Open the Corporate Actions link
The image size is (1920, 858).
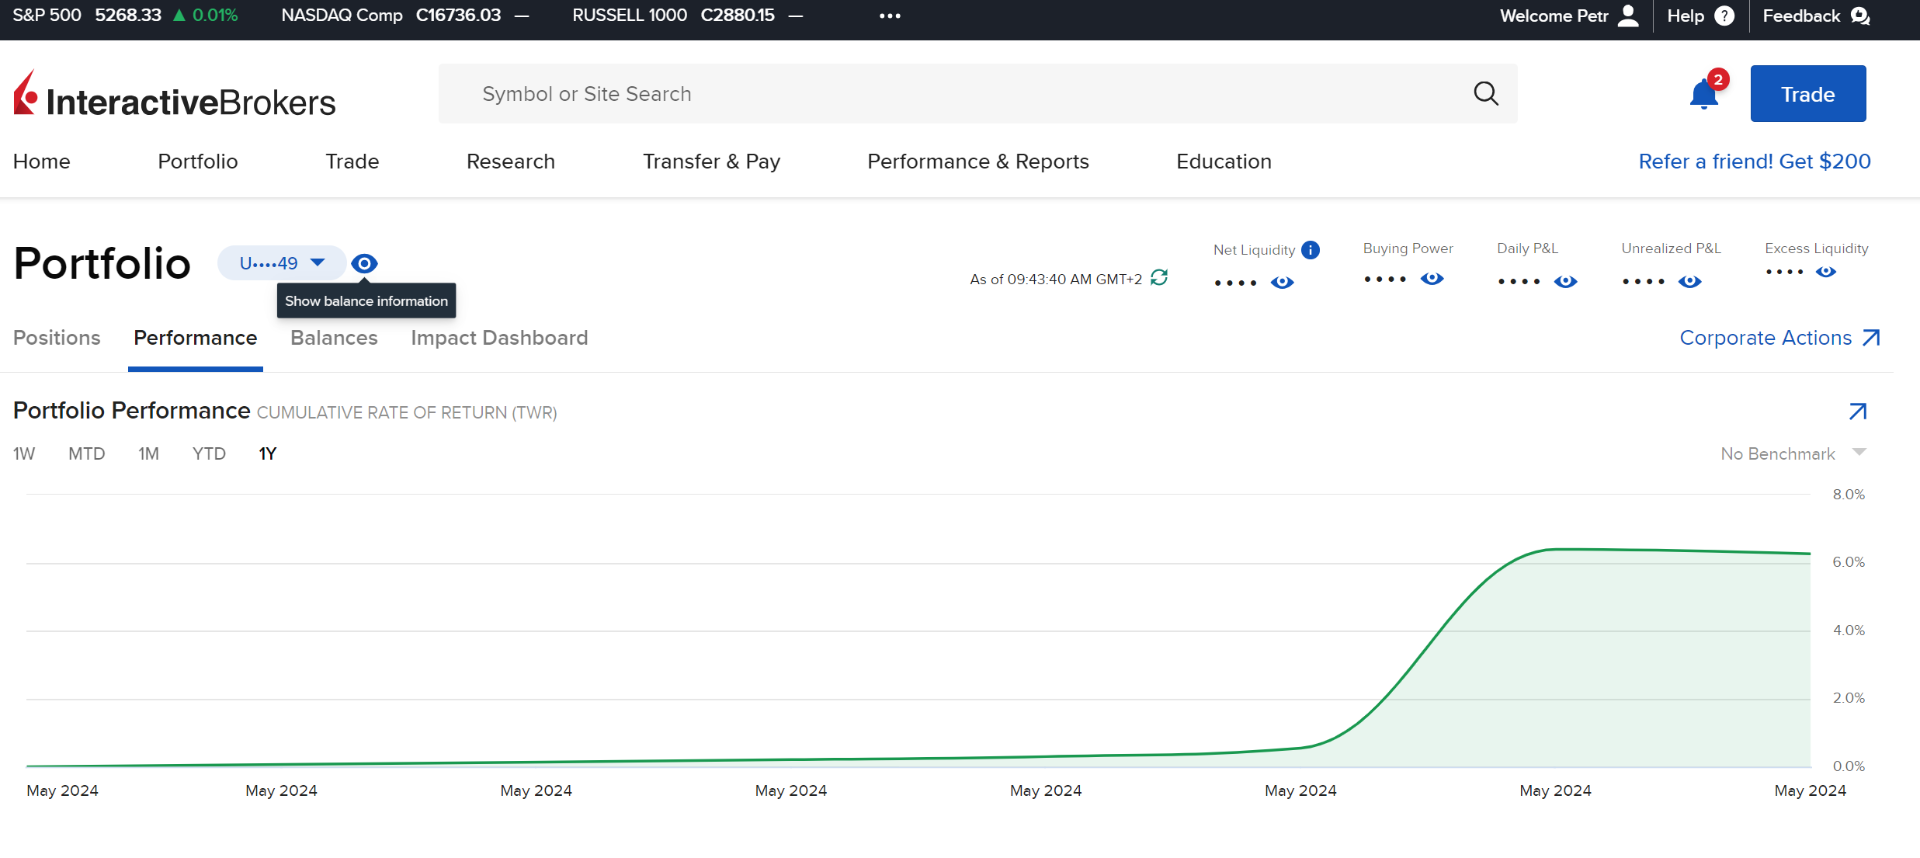(1779, 338)
